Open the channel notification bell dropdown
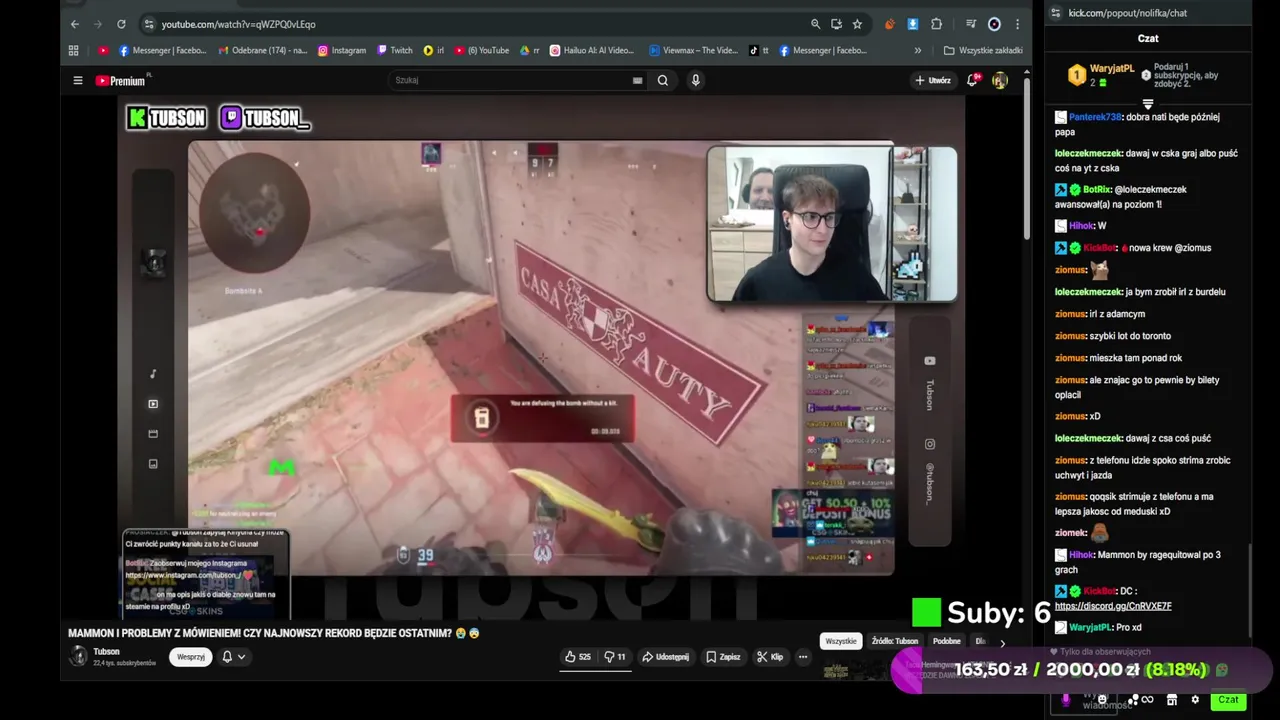This screenshot has height=720, width=1280. (233, 657)
